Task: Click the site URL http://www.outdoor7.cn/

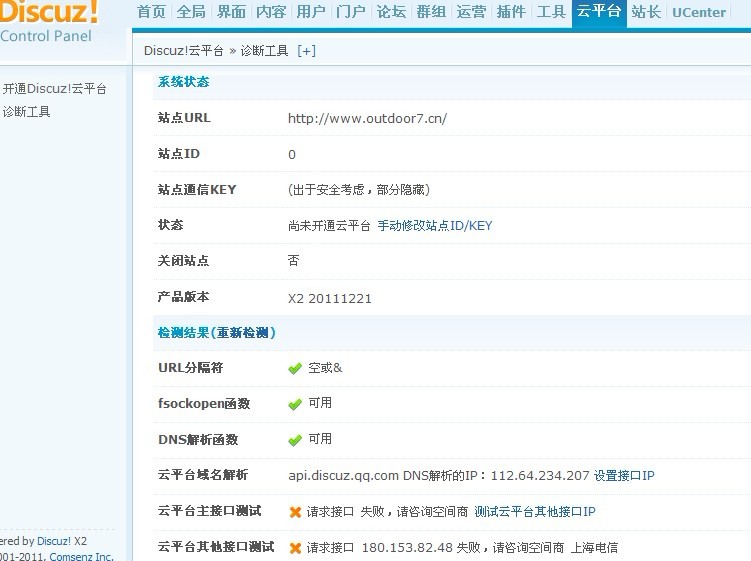Action: [367, 118]
